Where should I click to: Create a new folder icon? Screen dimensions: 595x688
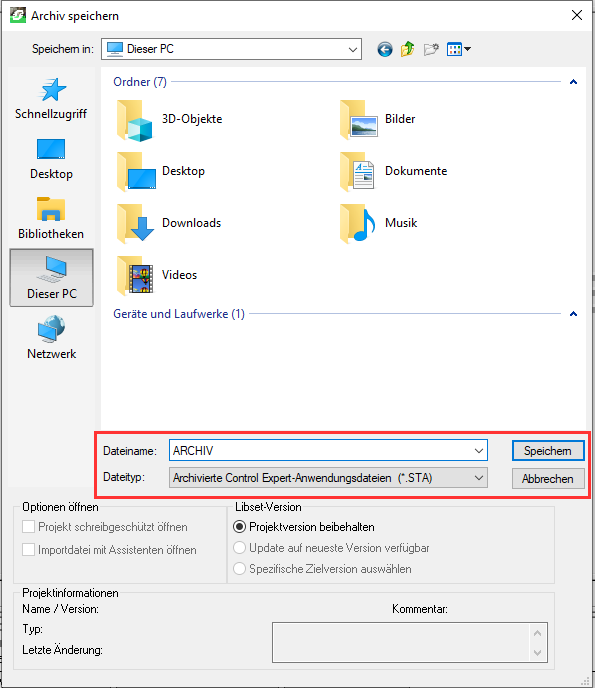click(431, 49)
